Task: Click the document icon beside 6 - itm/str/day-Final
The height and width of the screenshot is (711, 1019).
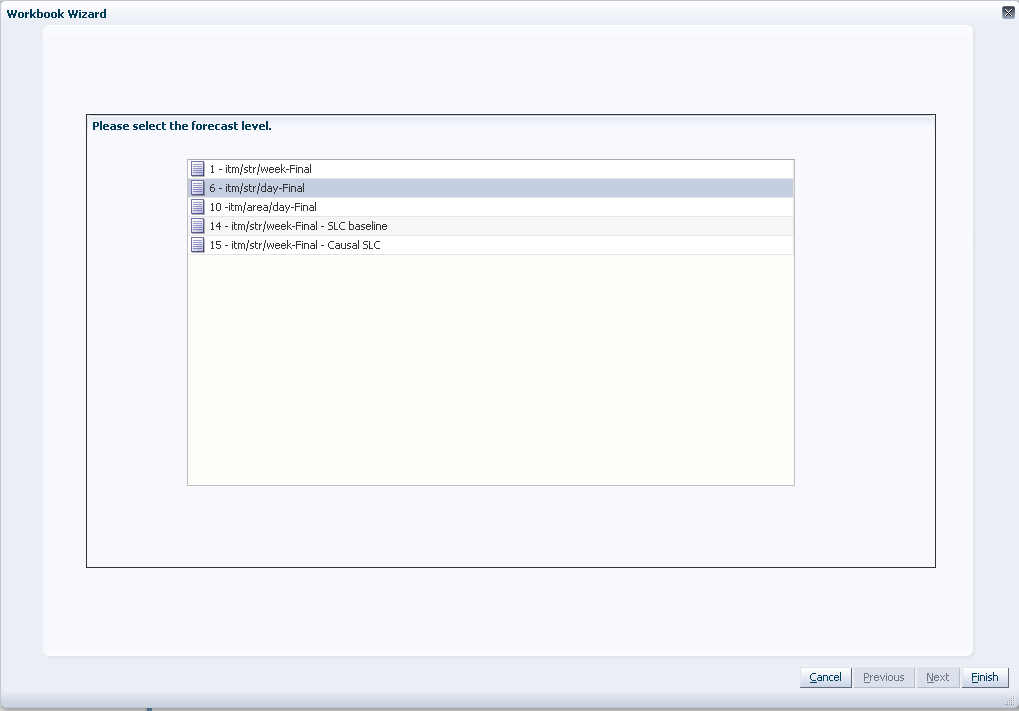Action: (x=198, y=188)
